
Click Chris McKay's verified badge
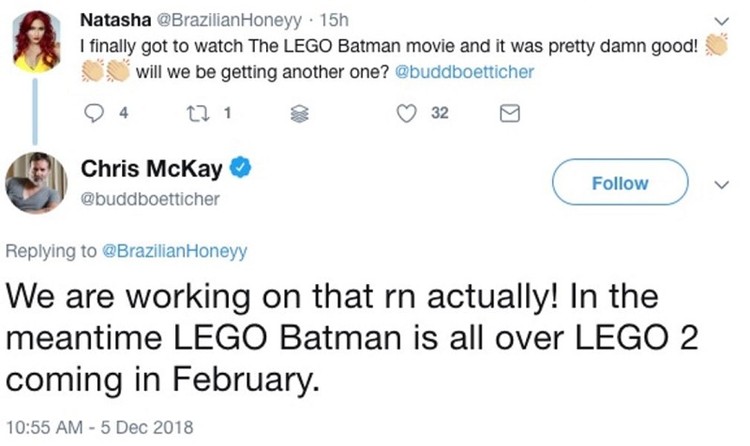coord(240,169)
